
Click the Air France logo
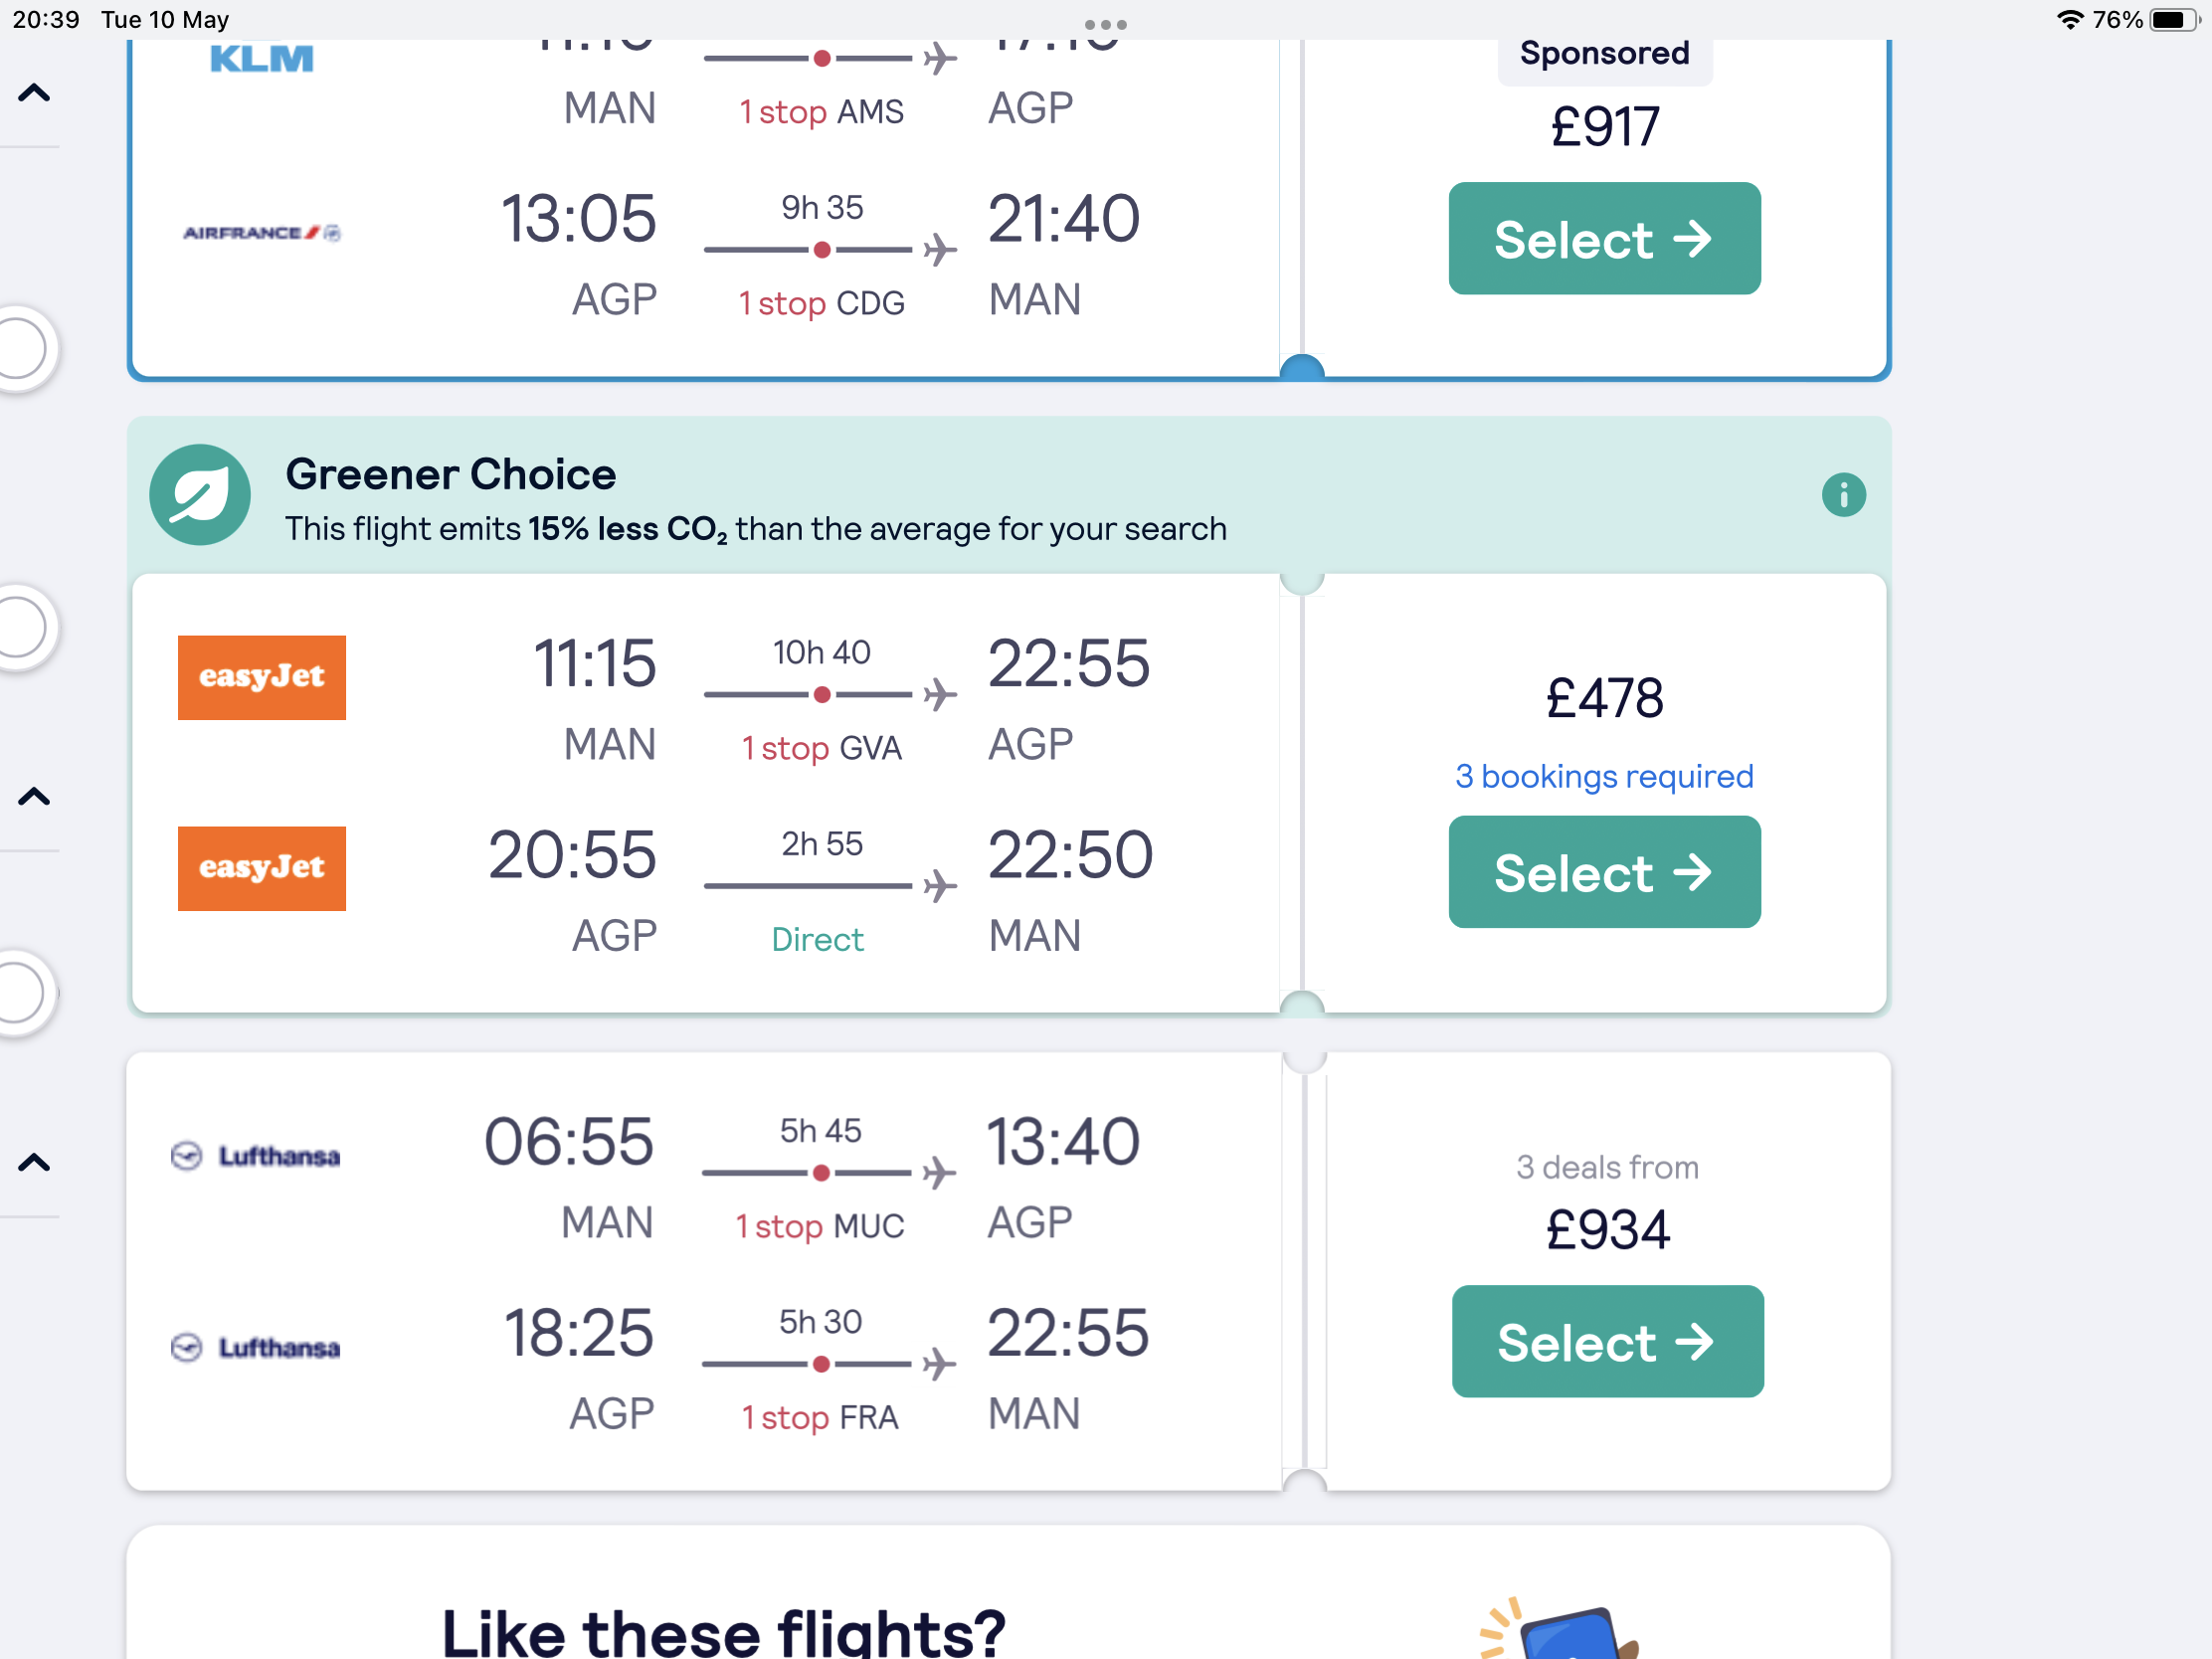coord(262,233)
